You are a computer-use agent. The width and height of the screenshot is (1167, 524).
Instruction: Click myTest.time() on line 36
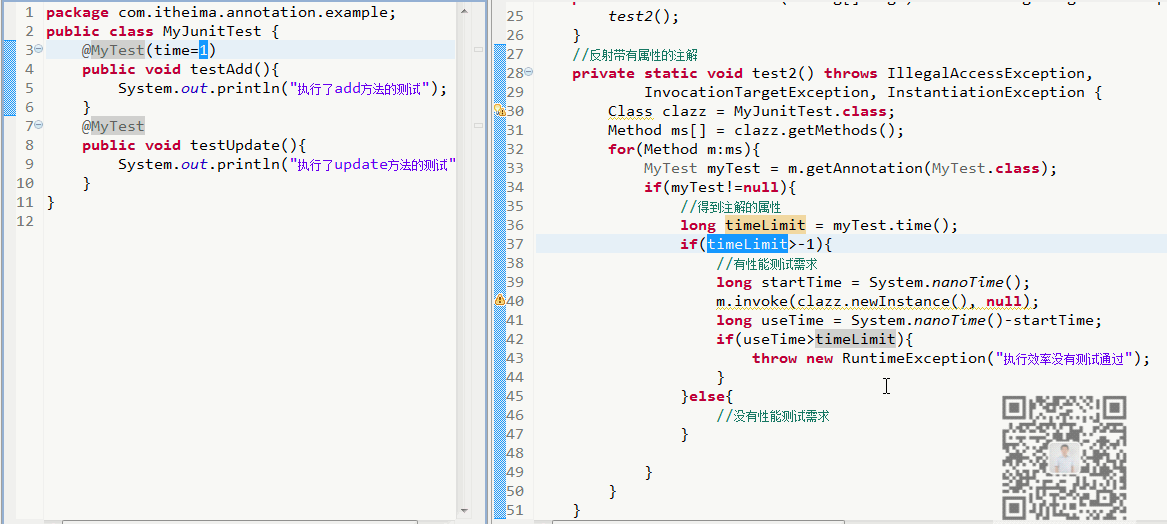tap(892, 225)
